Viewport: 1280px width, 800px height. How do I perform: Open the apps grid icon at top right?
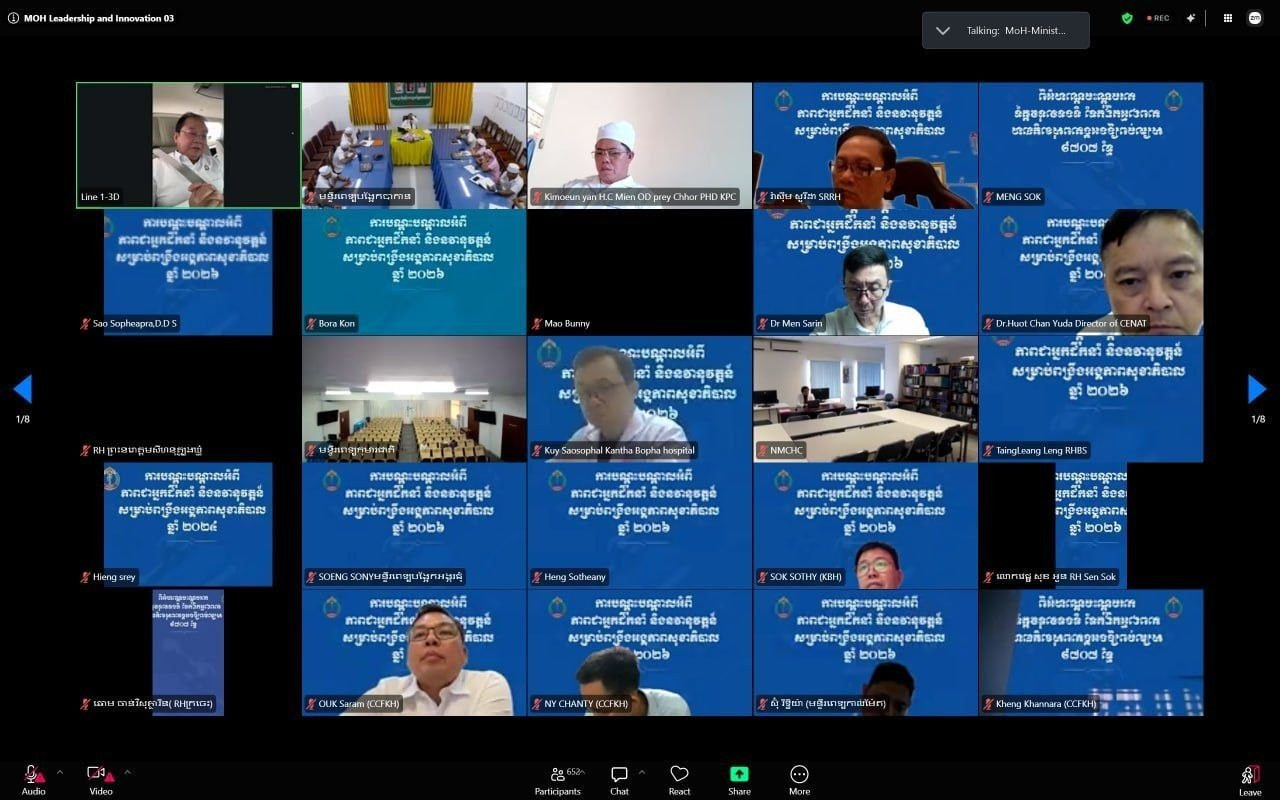[1228, 18]
